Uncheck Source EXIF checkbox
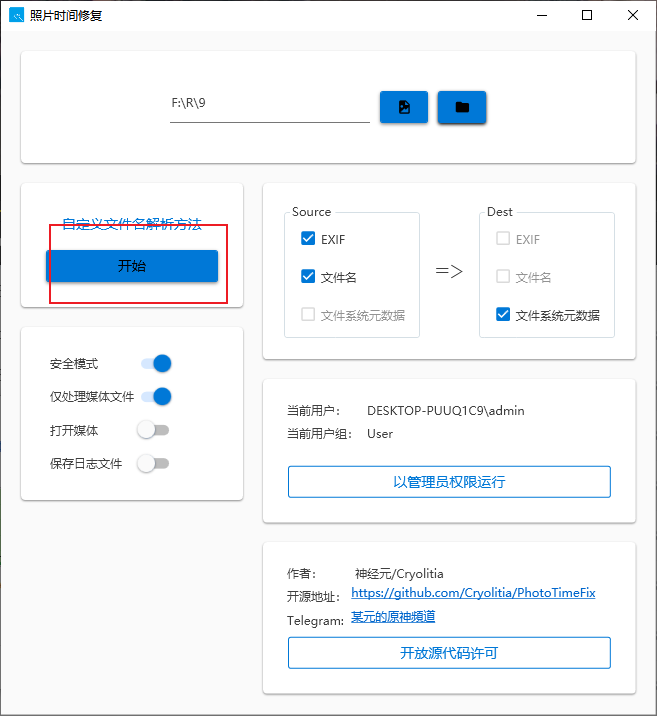657x716 pixels. pos(308,238)
